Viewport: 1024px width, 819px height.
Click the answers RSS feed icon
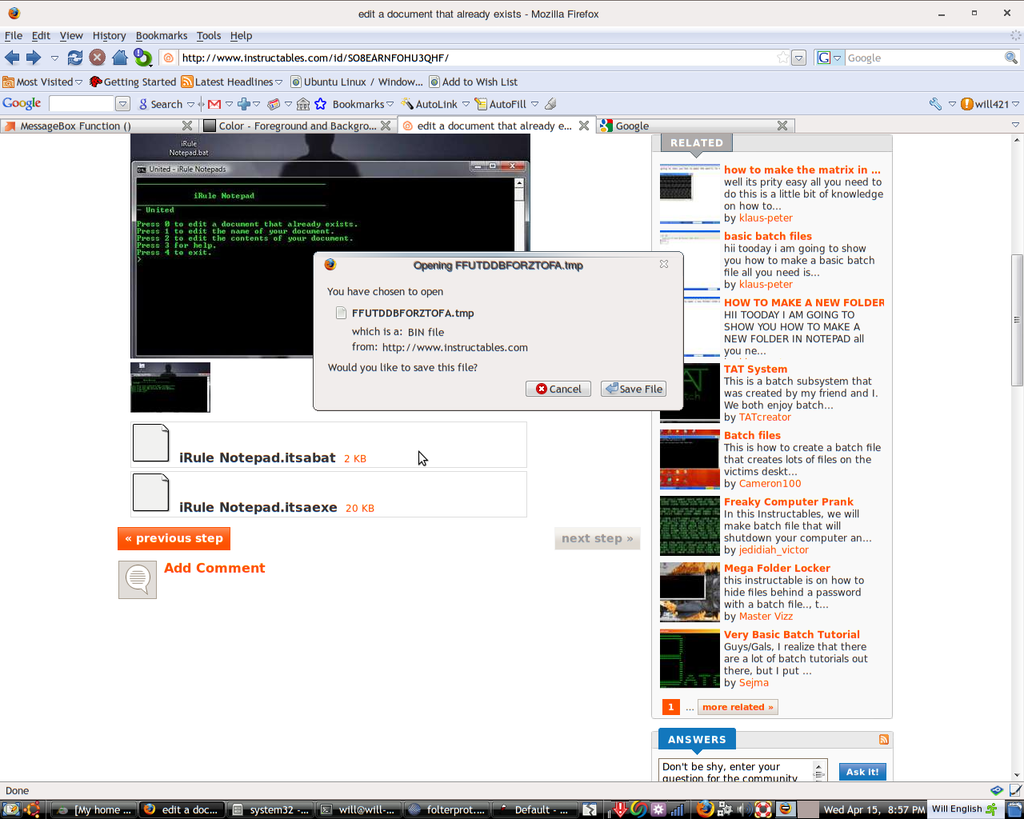883,740
